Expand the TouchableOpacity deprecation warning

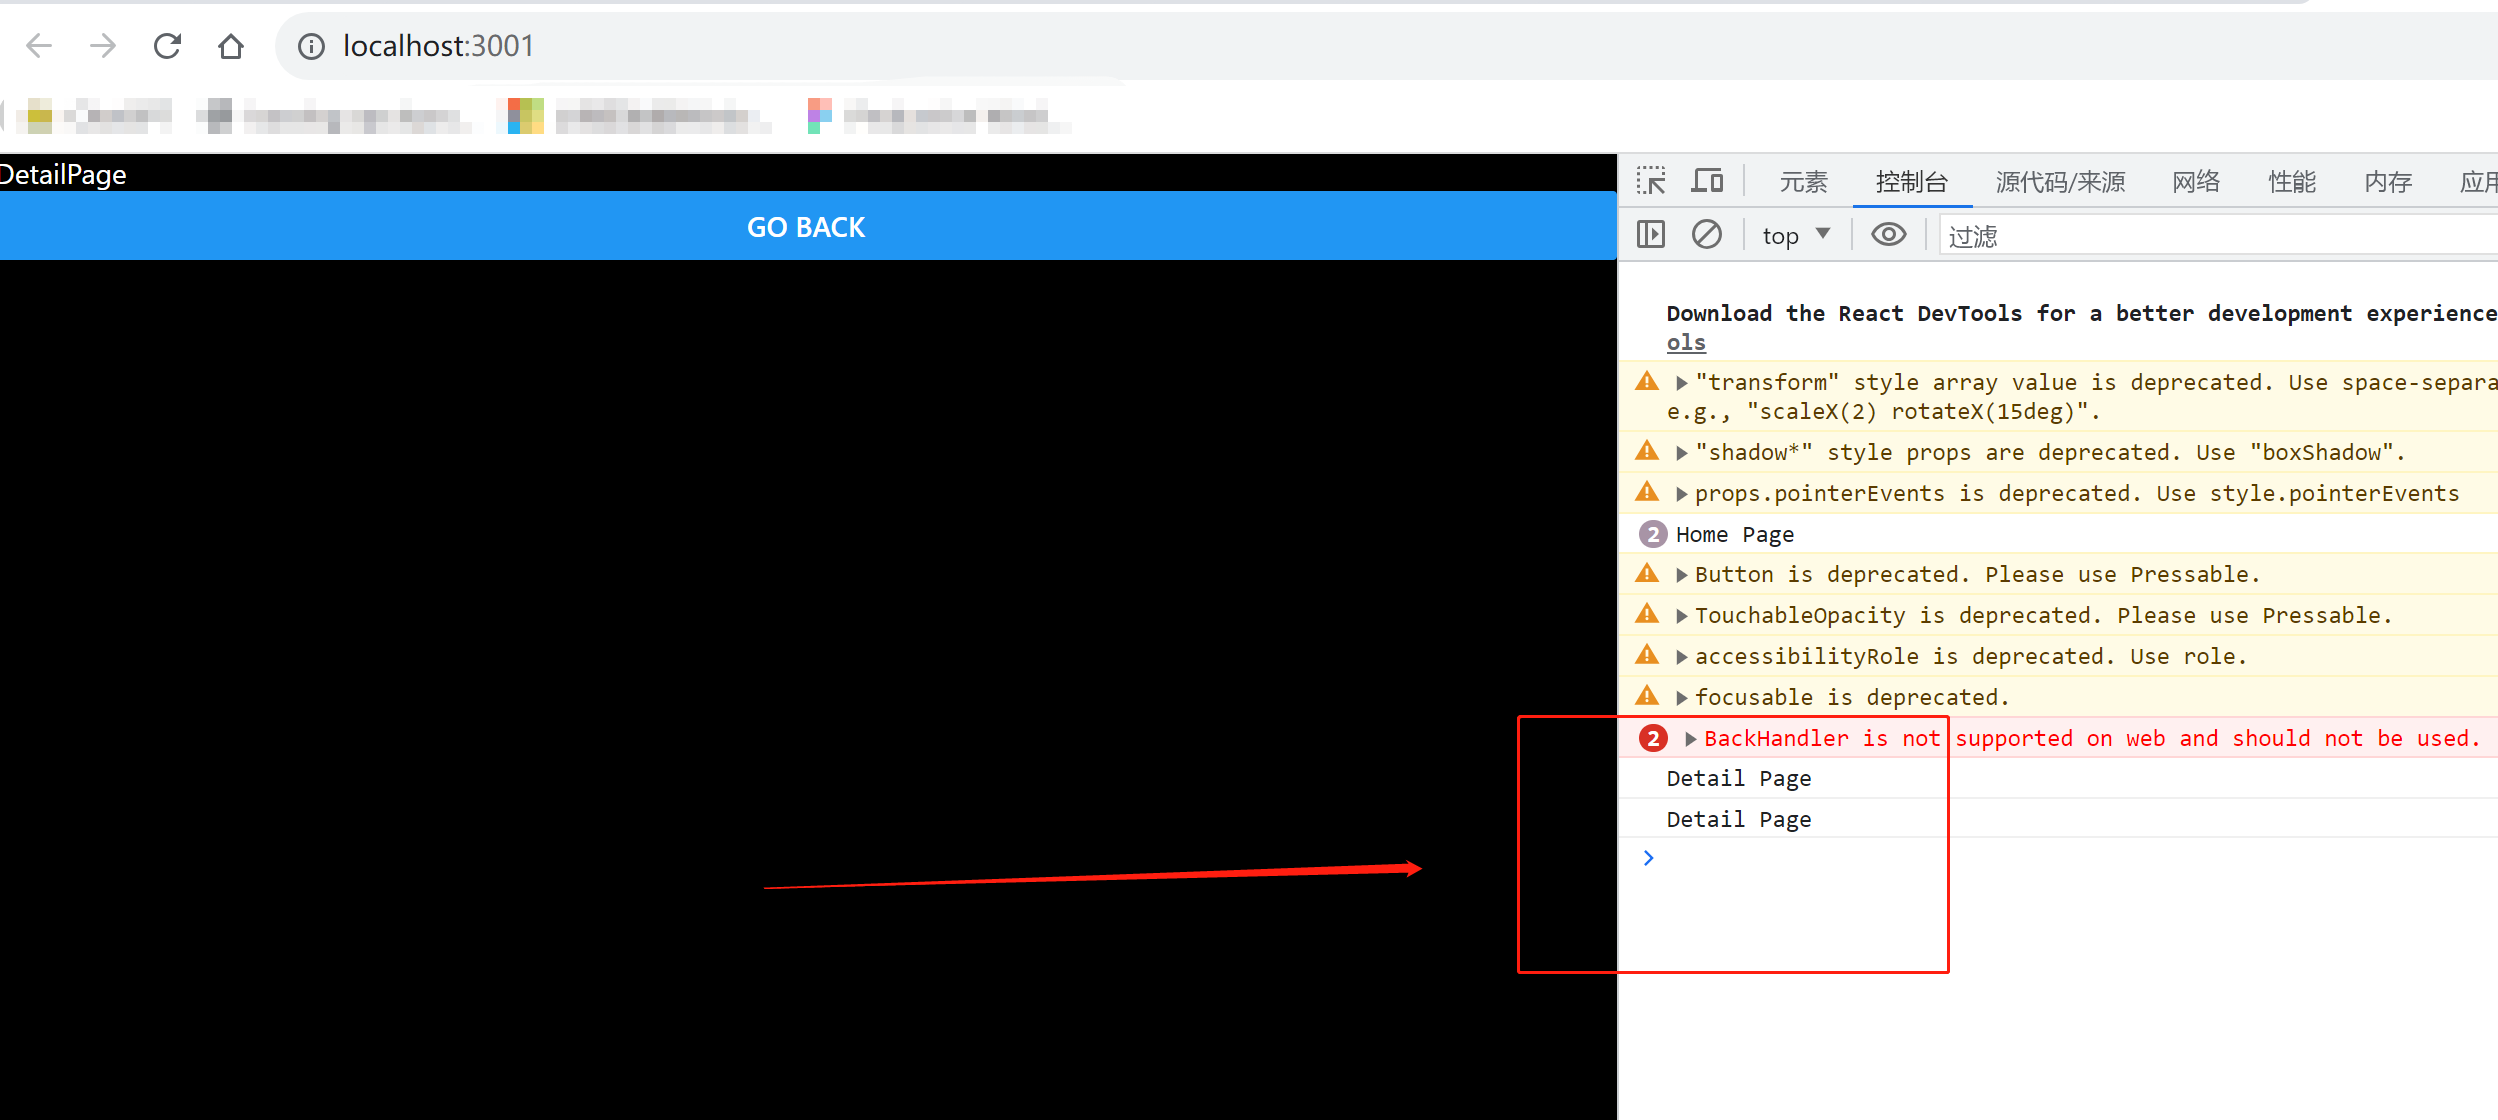(1682, 615)
